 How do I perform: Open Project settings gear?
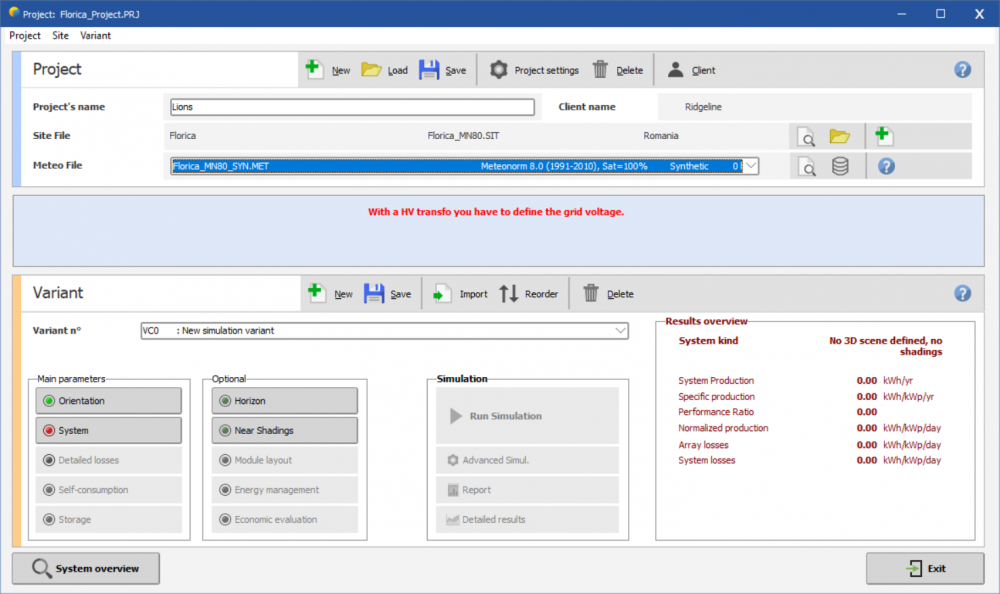click(x=498, y=69)
